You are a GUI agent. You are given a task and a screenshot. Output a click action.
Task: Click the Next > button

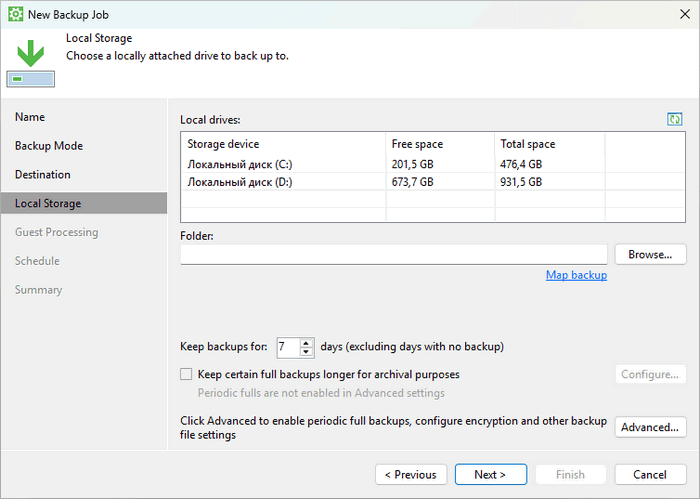[x=490, y=474]
